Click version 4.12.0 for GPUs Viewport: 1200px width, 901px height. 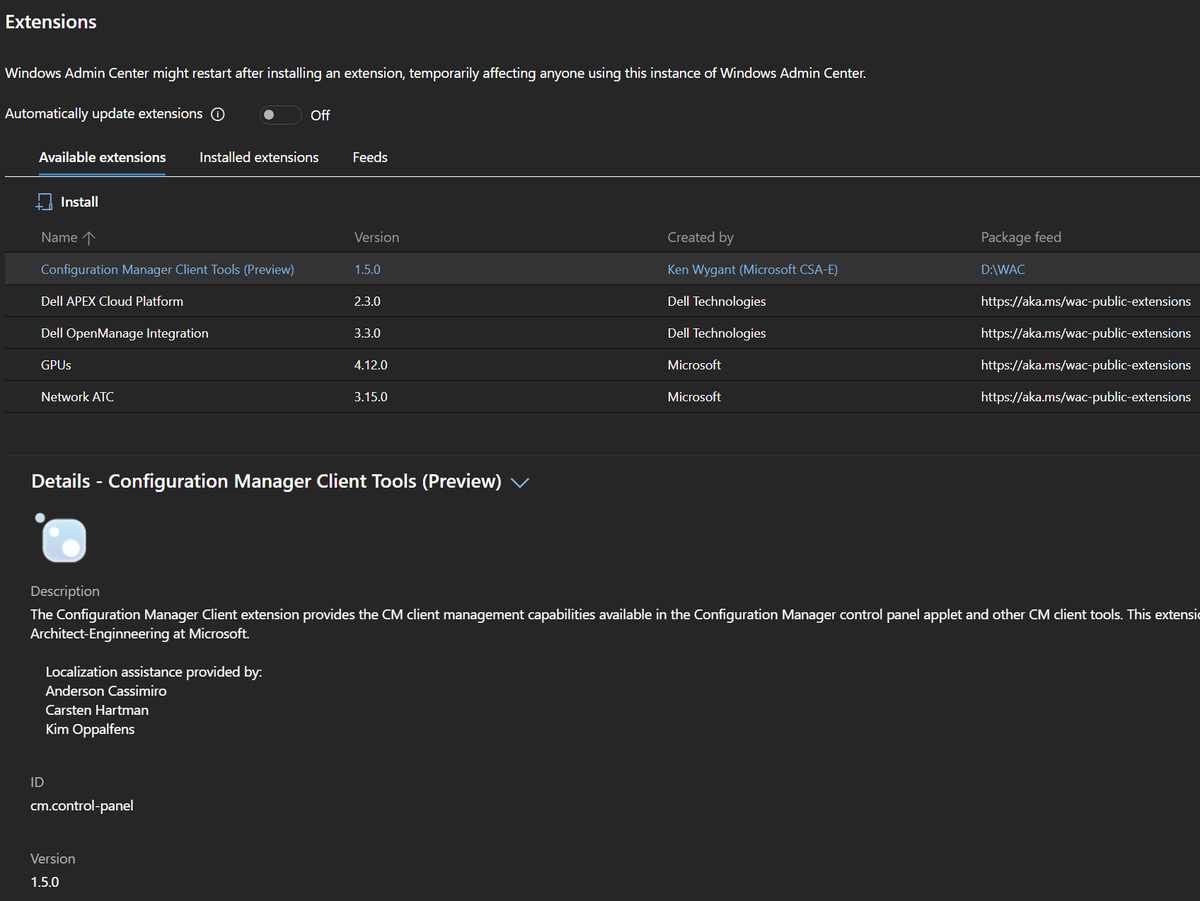point(371,366)
